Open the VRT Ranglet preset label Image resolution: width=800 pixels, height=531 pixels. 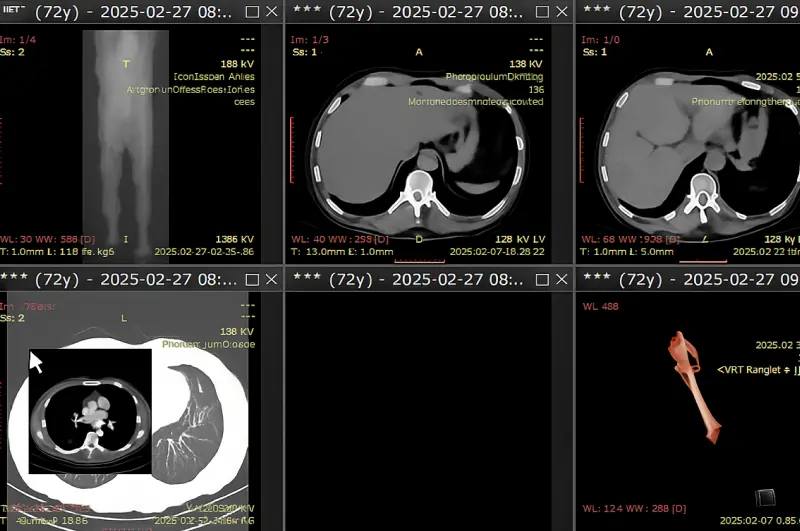coord(758,369)
